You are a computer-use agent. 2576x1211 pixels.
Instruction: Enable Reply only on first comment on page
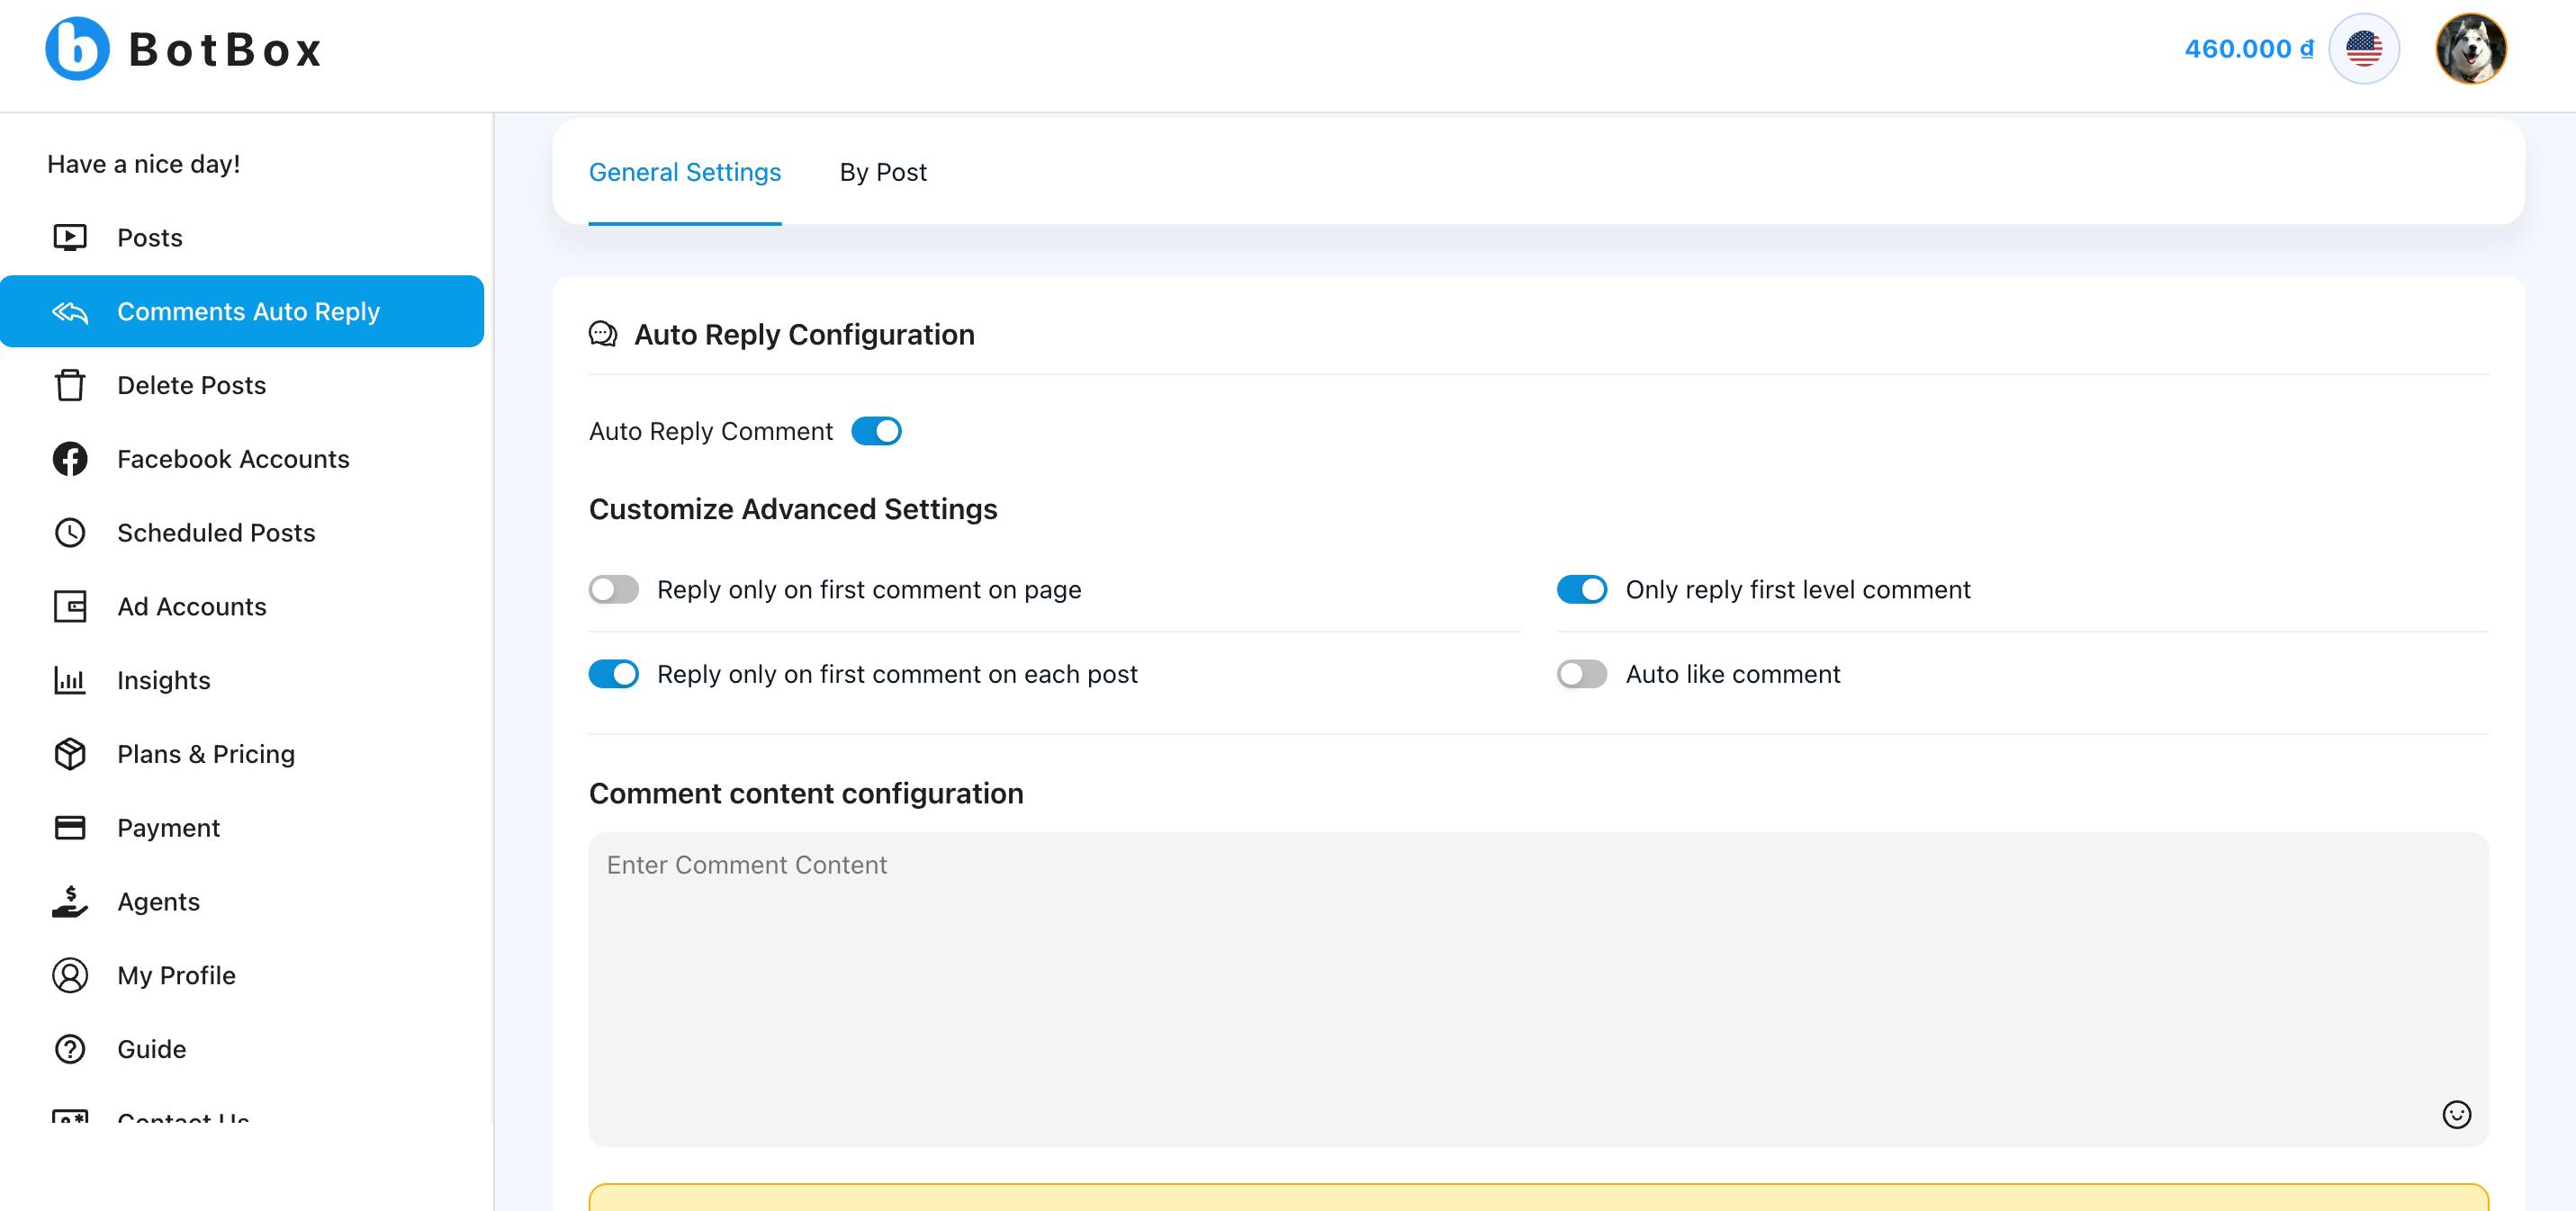click(613, 590)
